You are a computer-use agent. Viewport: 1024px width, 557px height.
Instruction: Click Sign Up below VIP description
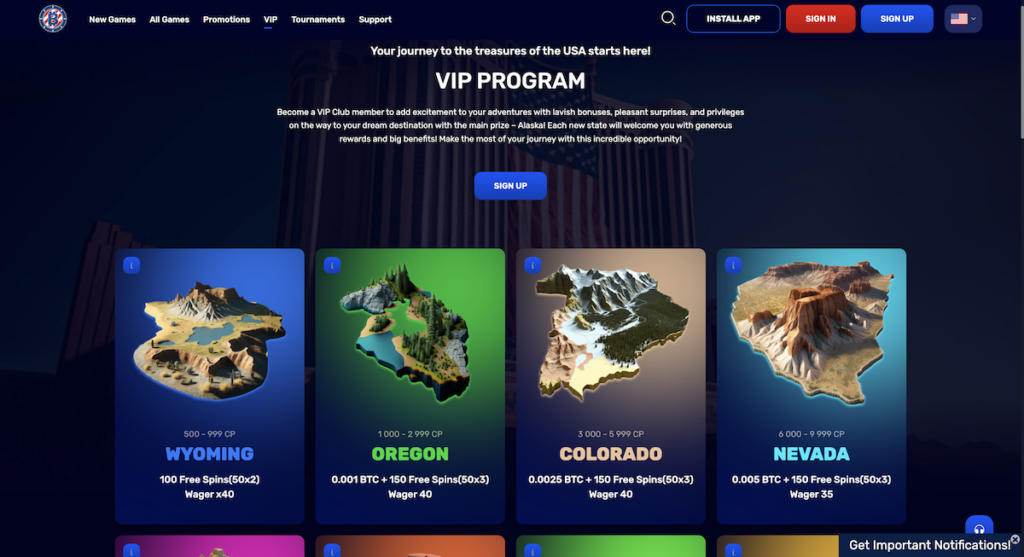point(510,186)
